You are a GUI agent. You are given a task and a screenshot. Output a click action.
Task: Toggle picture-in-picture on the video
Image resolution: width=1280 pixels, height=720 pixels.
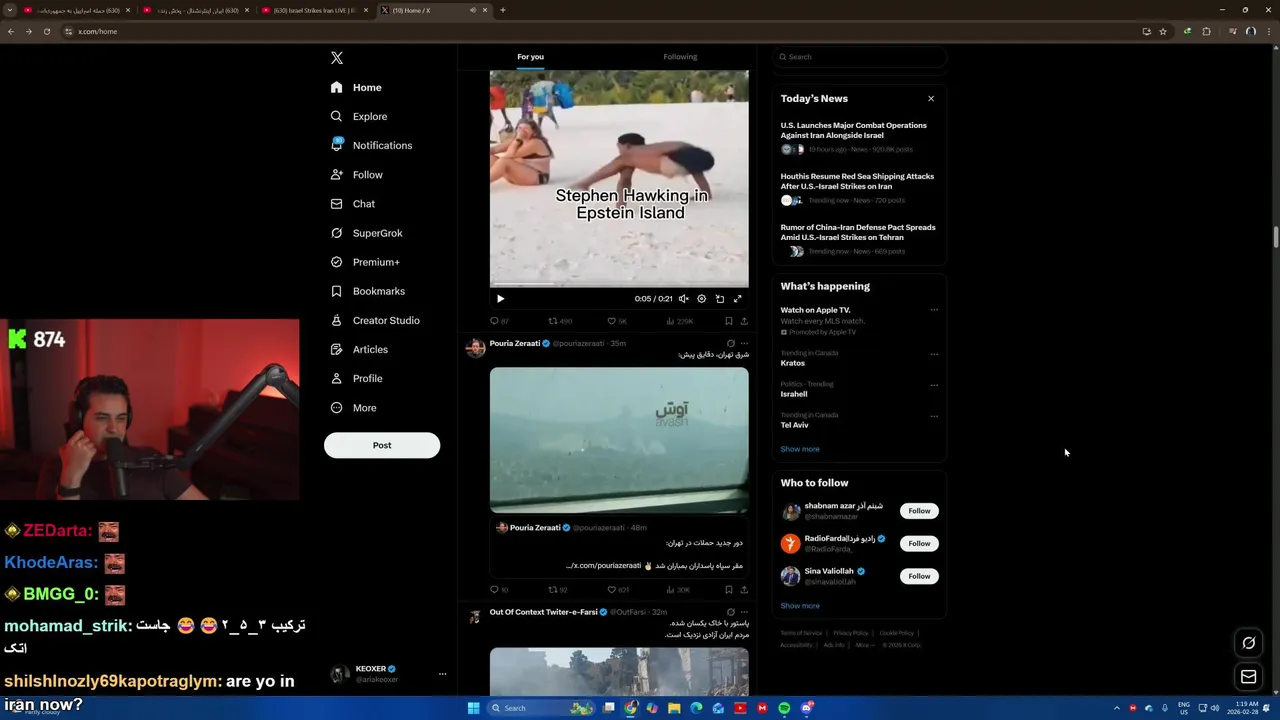tap(720, 299)
